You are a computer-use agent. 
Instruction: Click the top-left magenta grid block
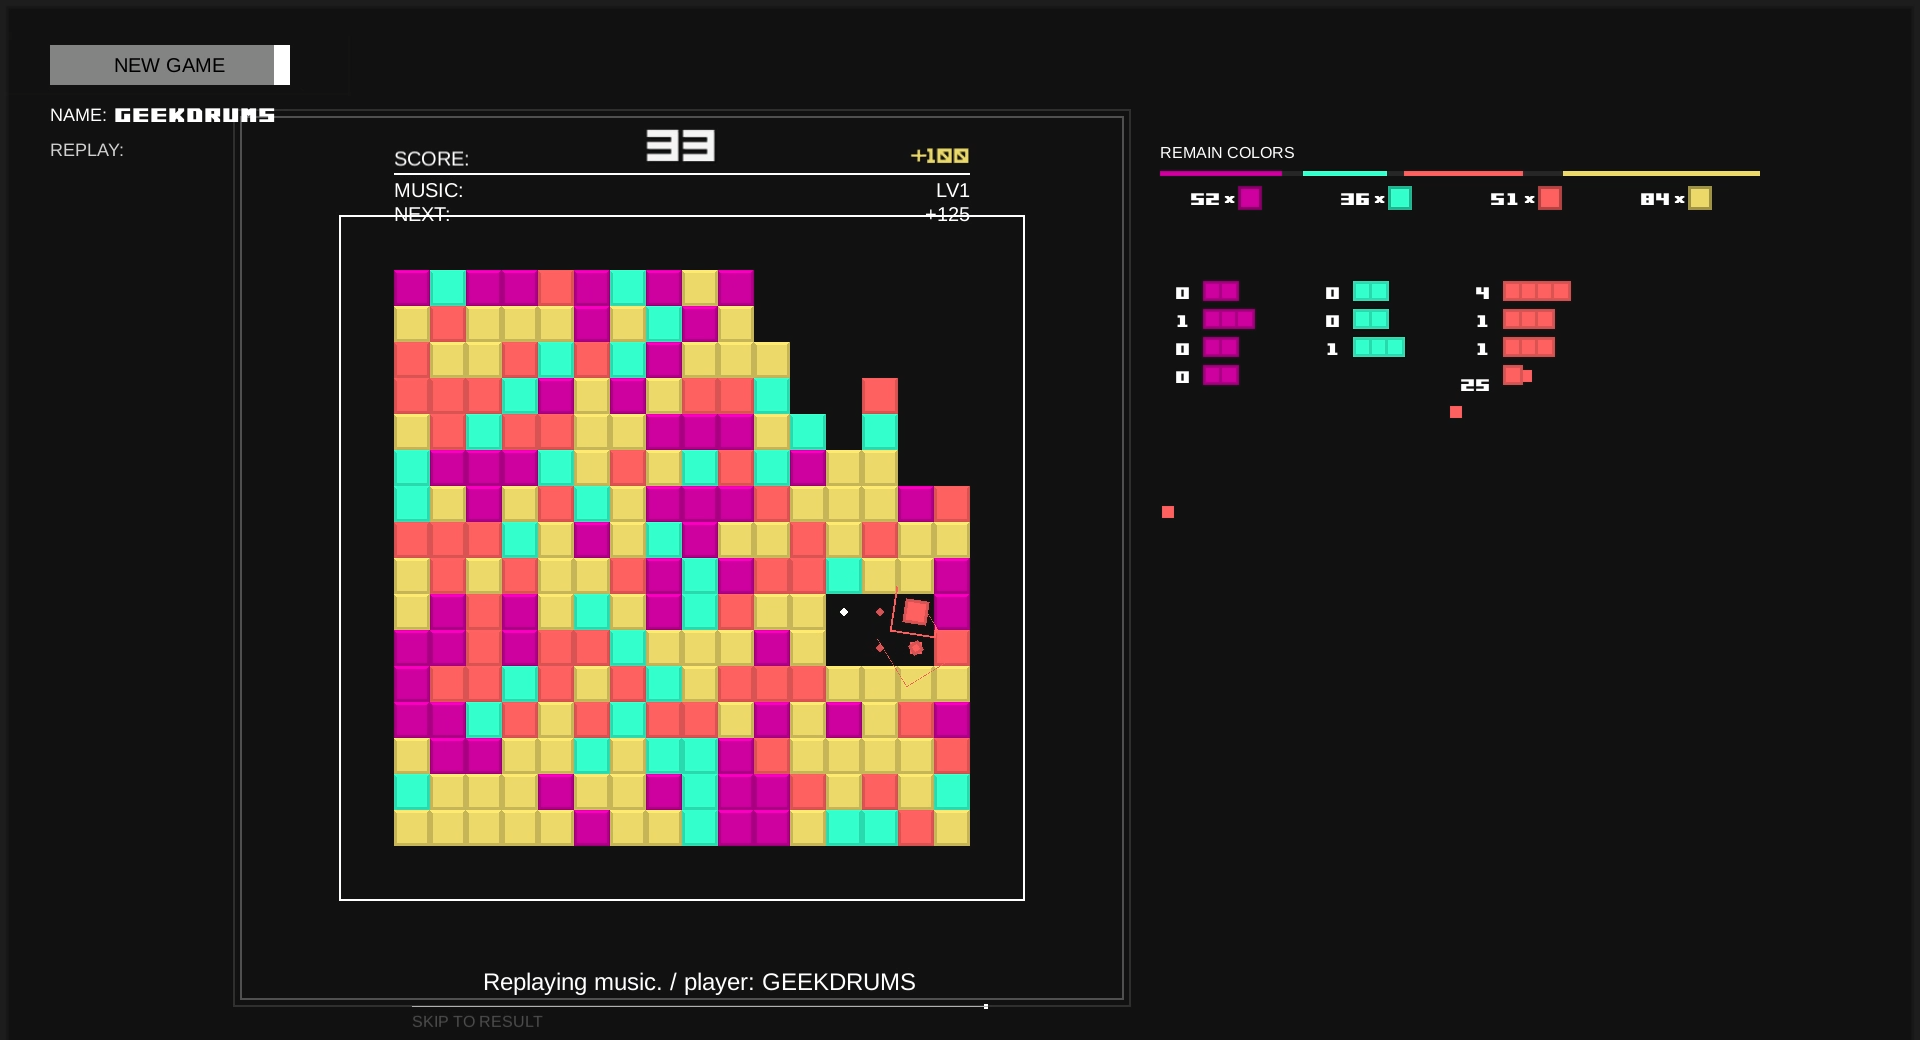[x=412, y=288]
